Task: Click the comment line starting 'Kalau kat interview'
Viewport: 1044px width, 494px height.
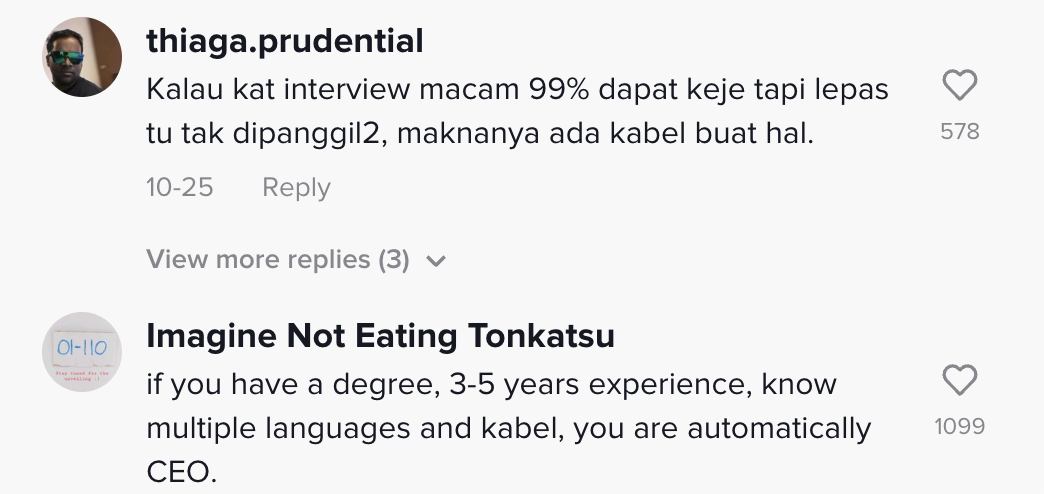Action: click(x=517, y=89)
